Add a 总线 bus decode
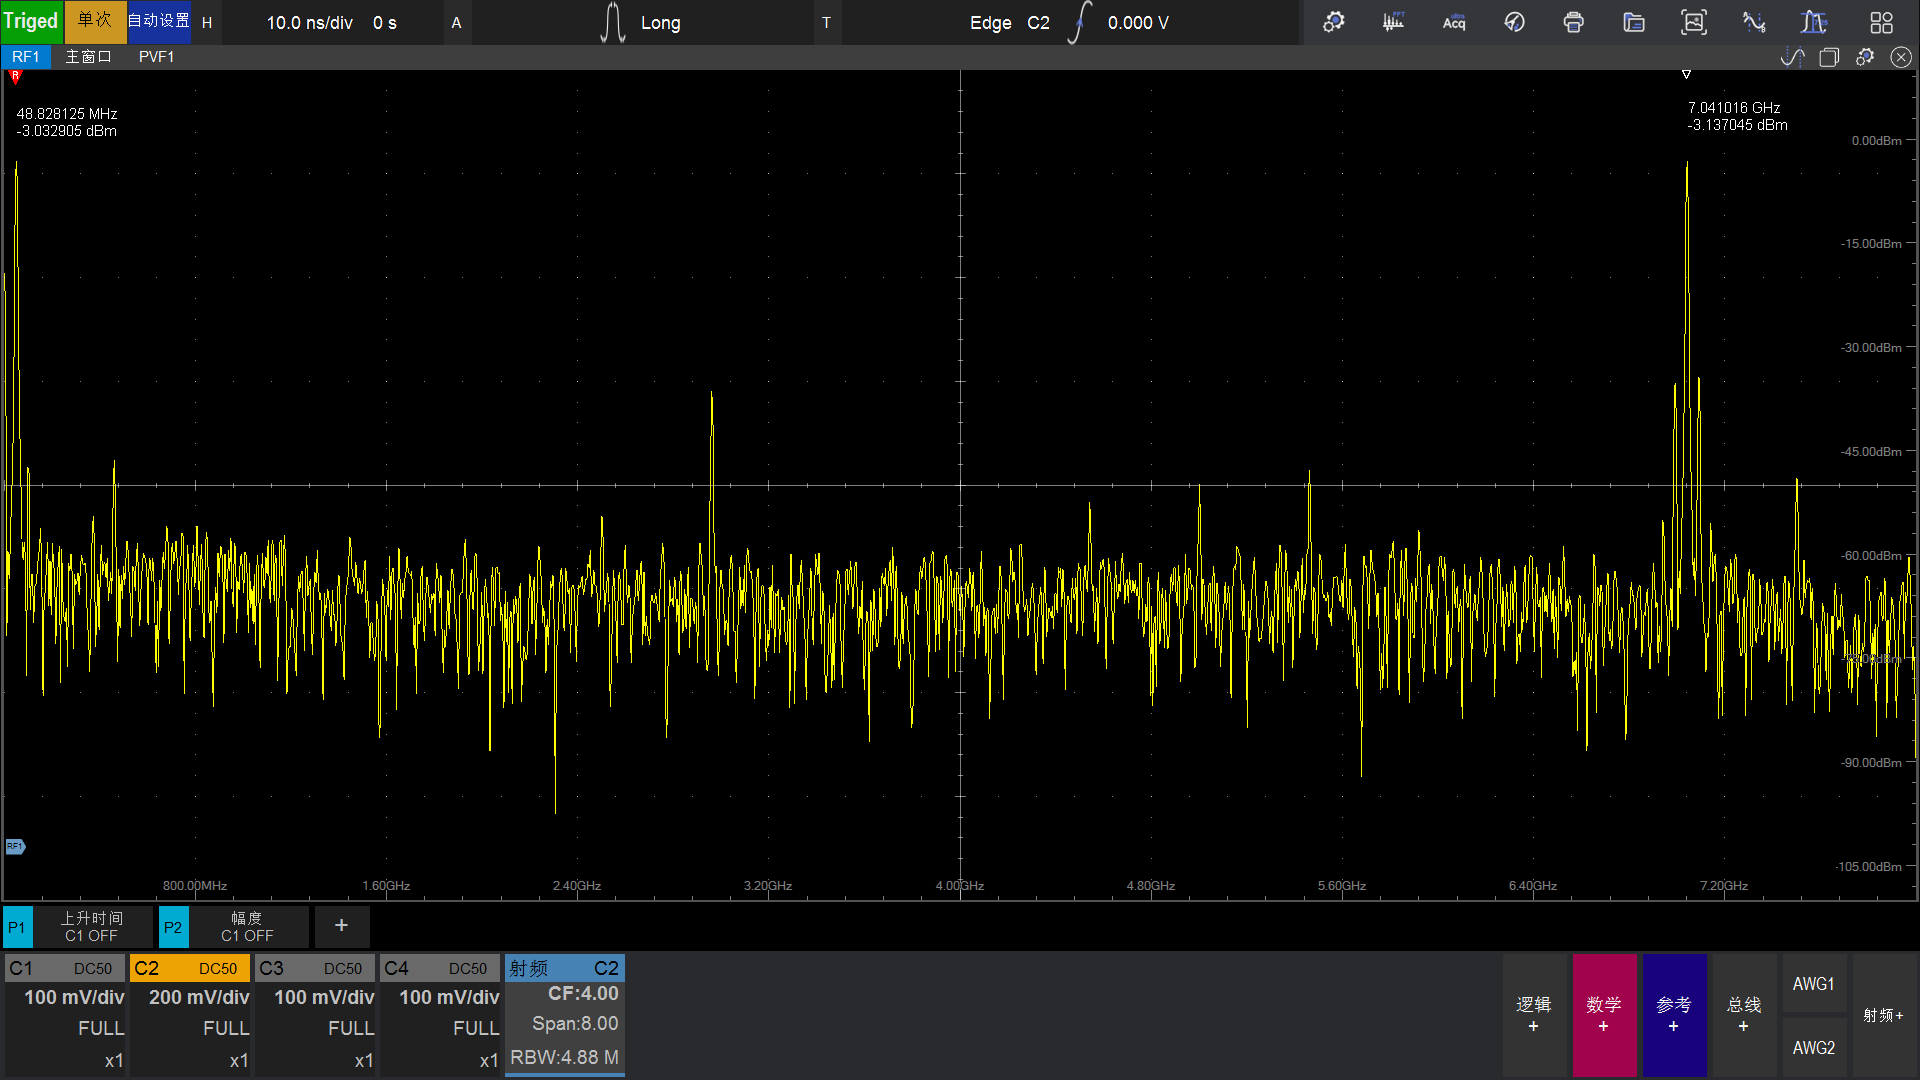 1744,1014
